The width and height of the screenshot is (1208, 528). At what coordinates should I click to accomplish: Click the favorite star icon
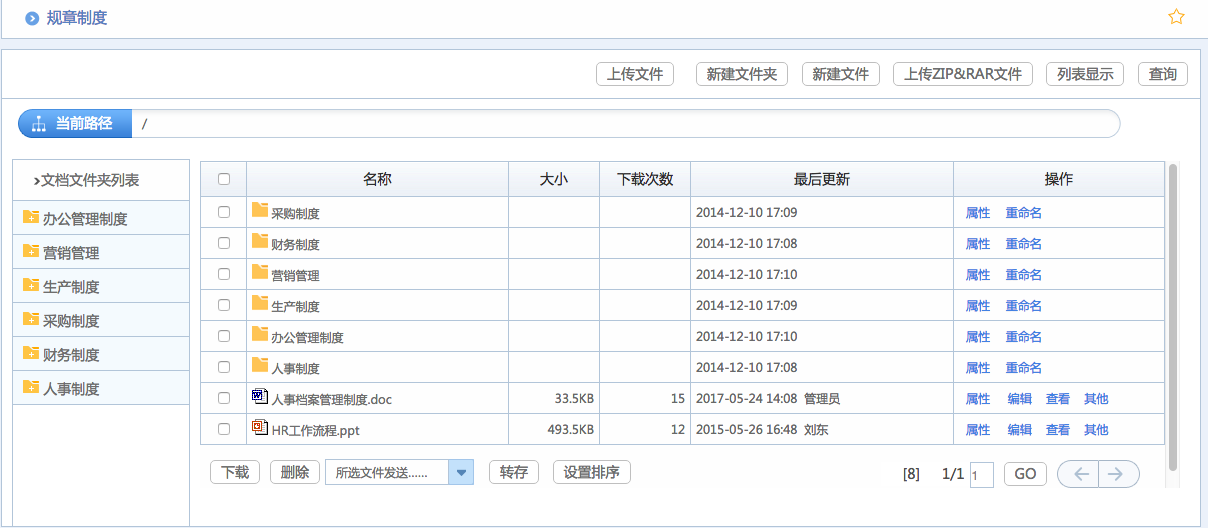click(1176, 17)
